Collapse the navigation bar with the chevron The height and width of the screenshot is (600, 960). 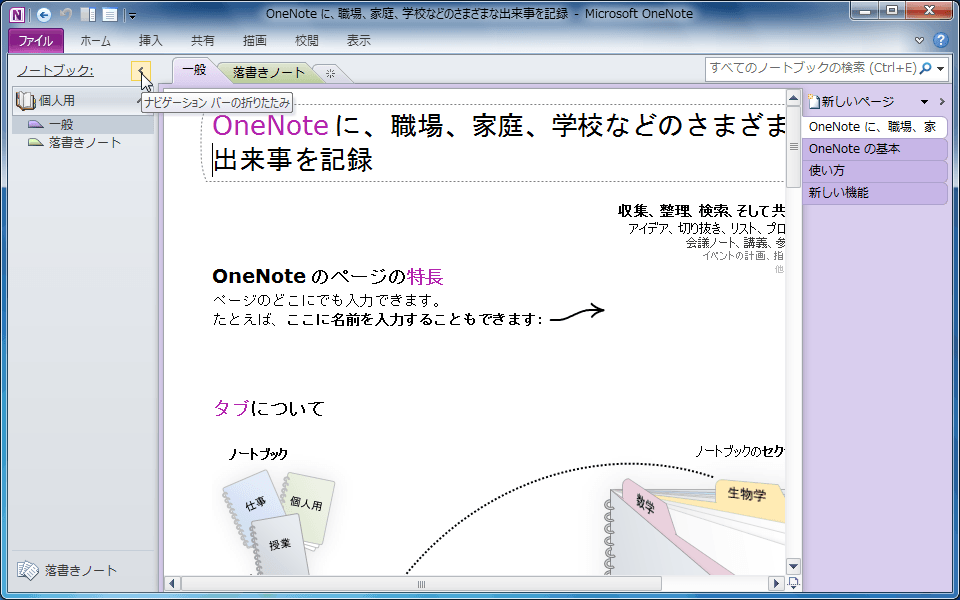coord(141,71)
